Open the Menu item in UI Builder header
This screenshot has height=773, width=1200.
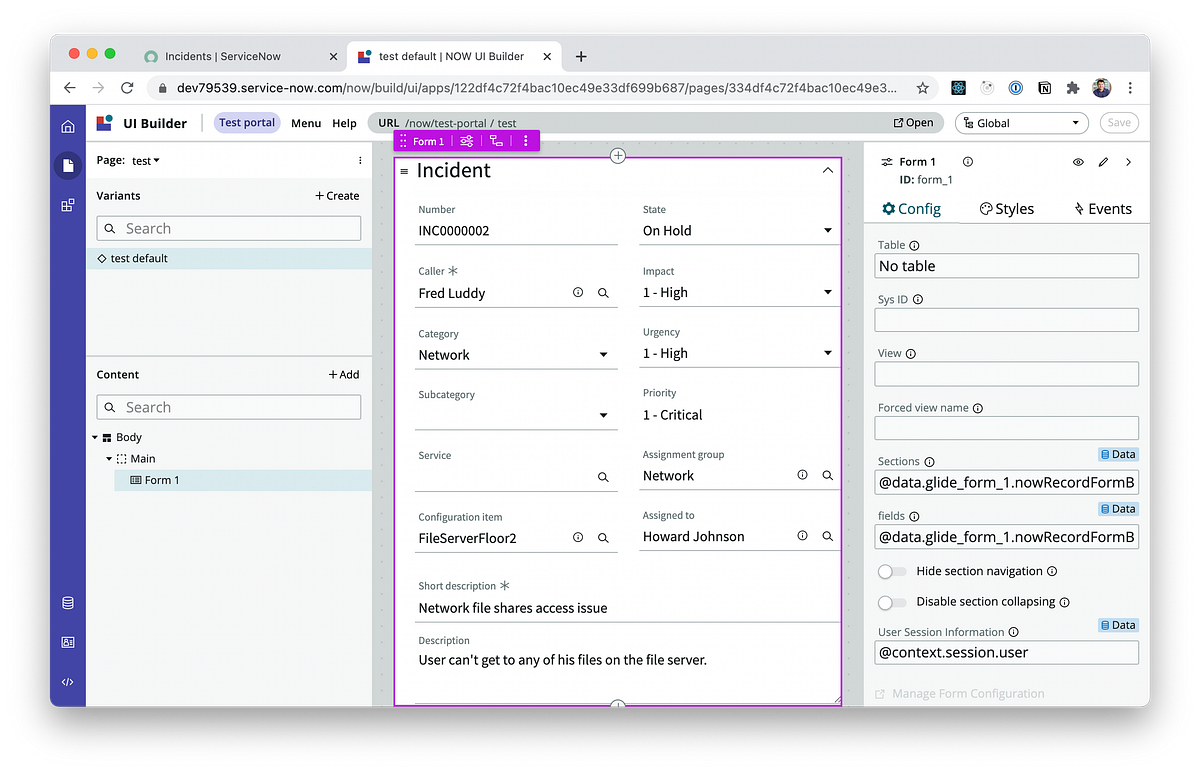pos(306,123)
